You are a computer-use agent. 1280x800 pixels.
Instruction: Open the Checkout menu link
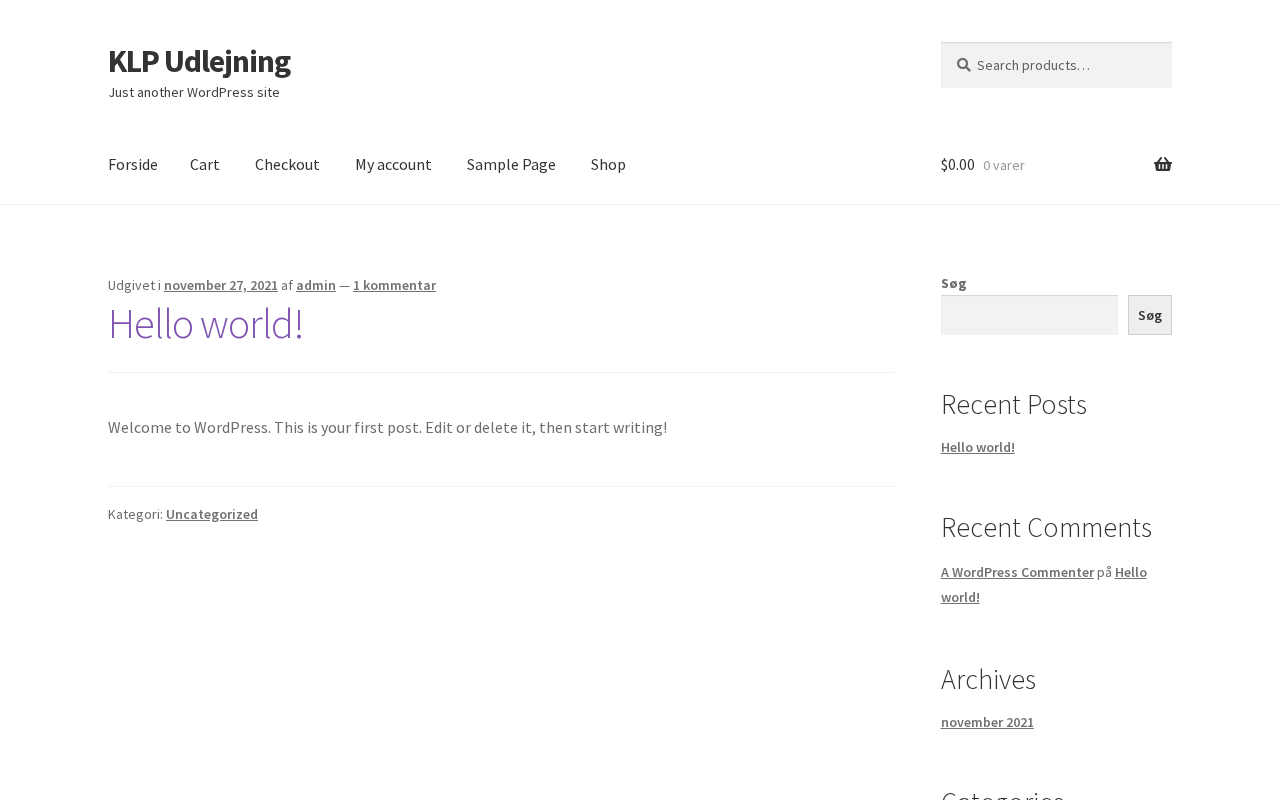(287, 165)
